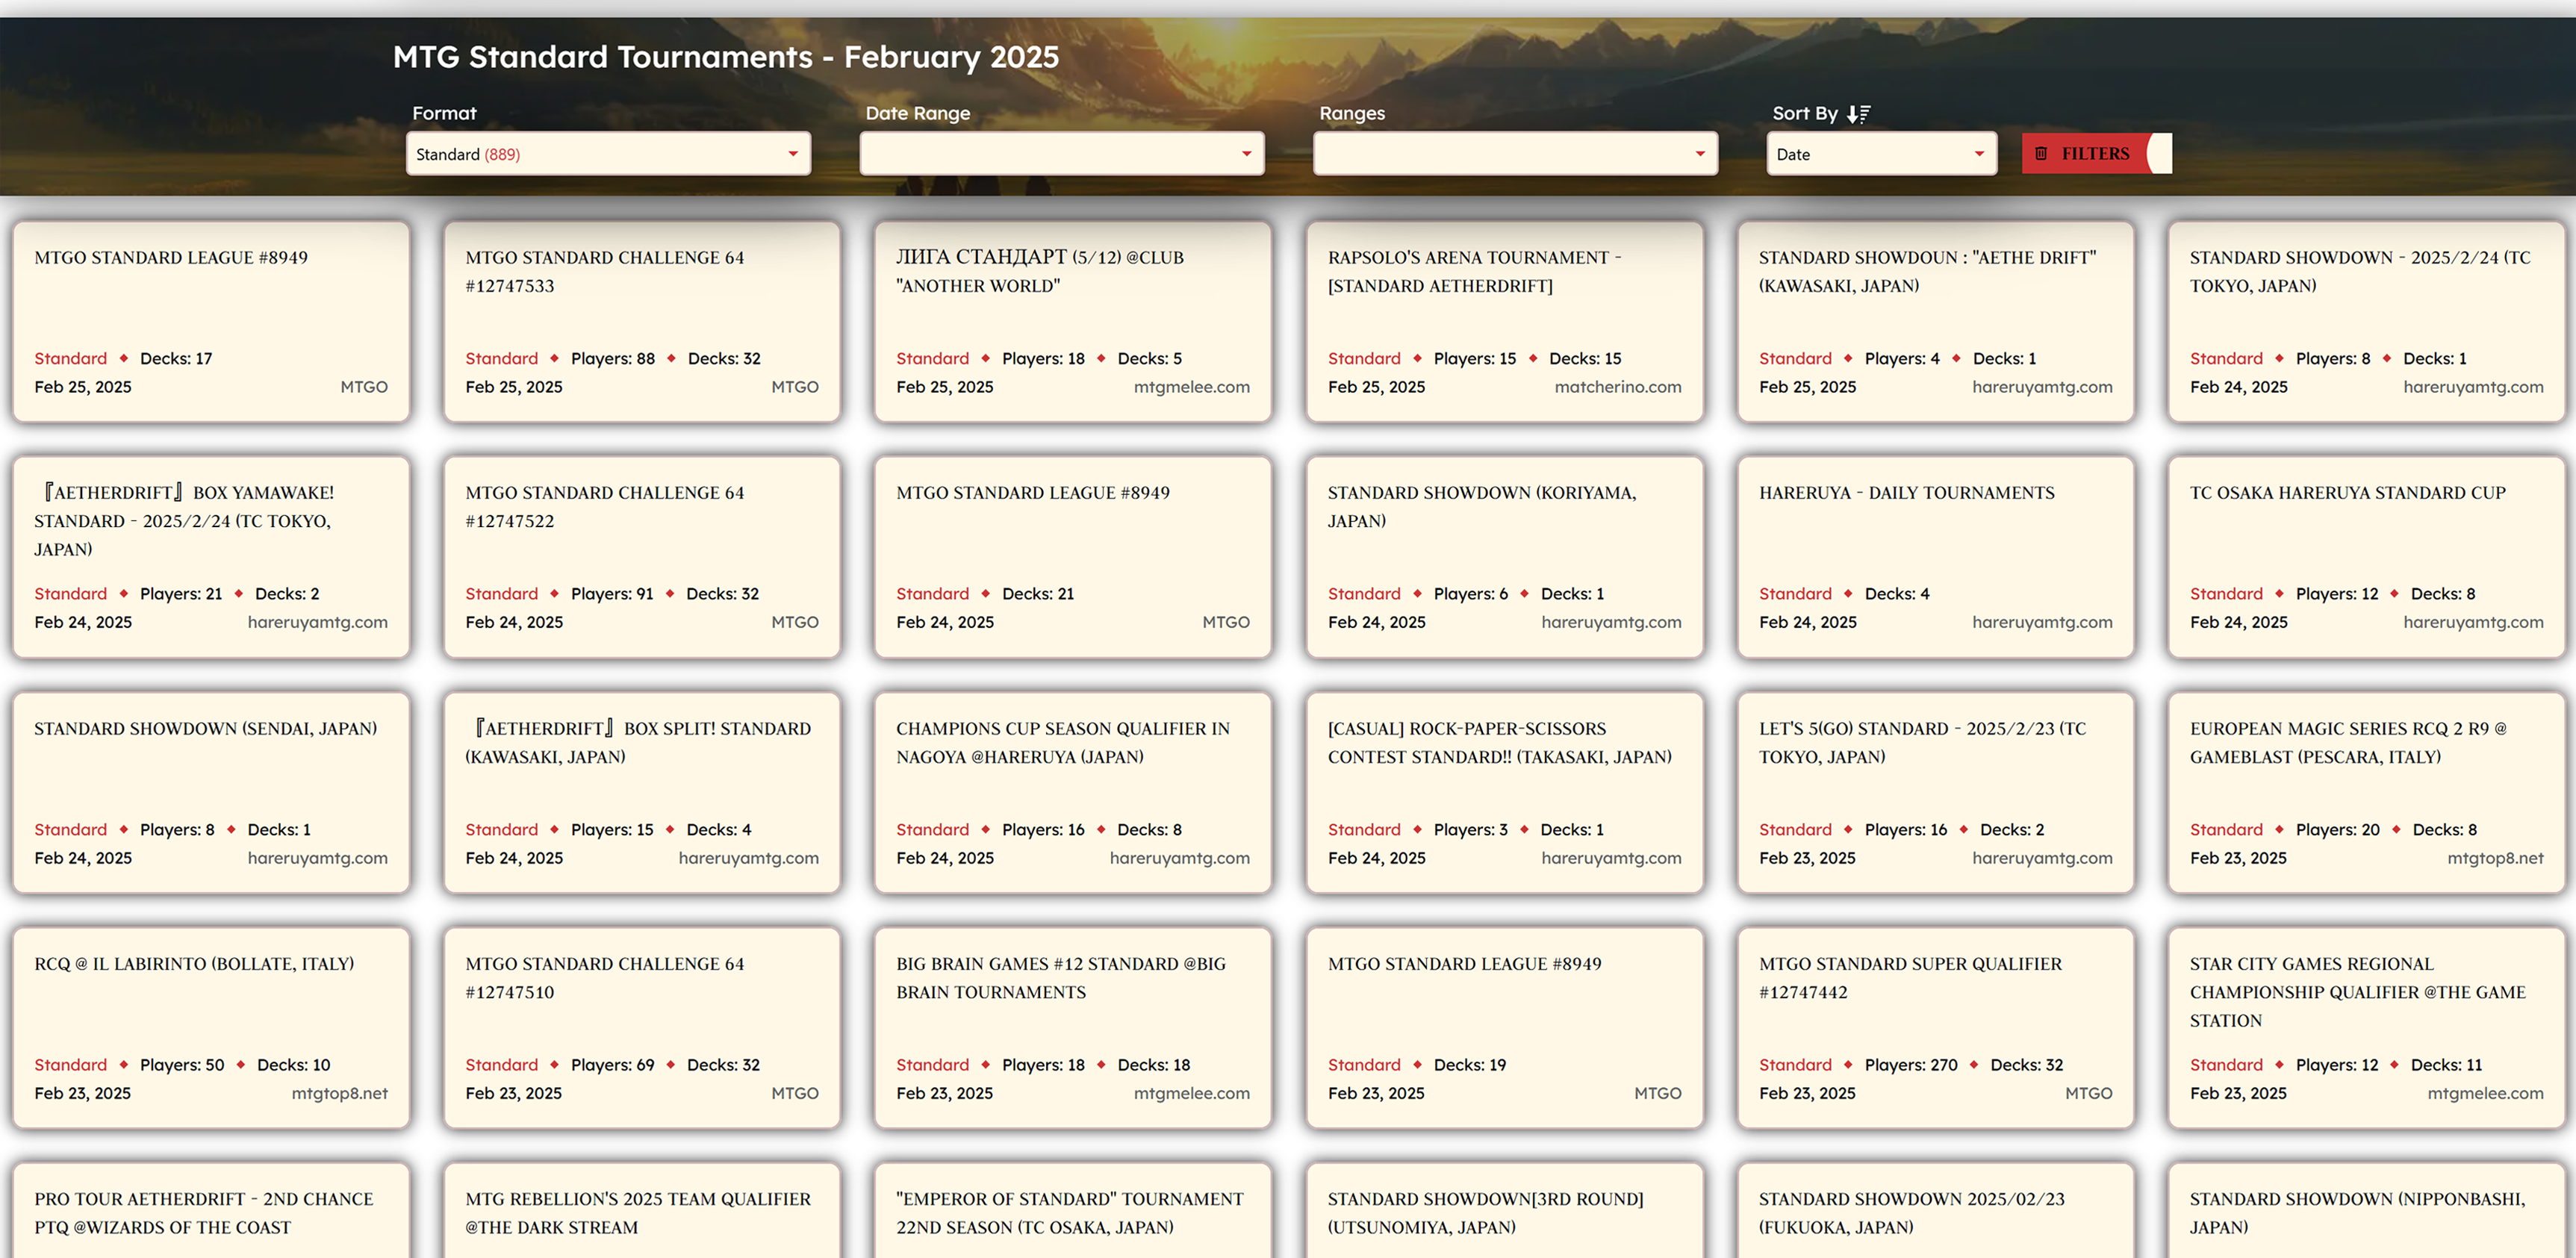
Task: Open MTGO Standard League #8949 card with 19 decks
Action: [1504, 1028]
